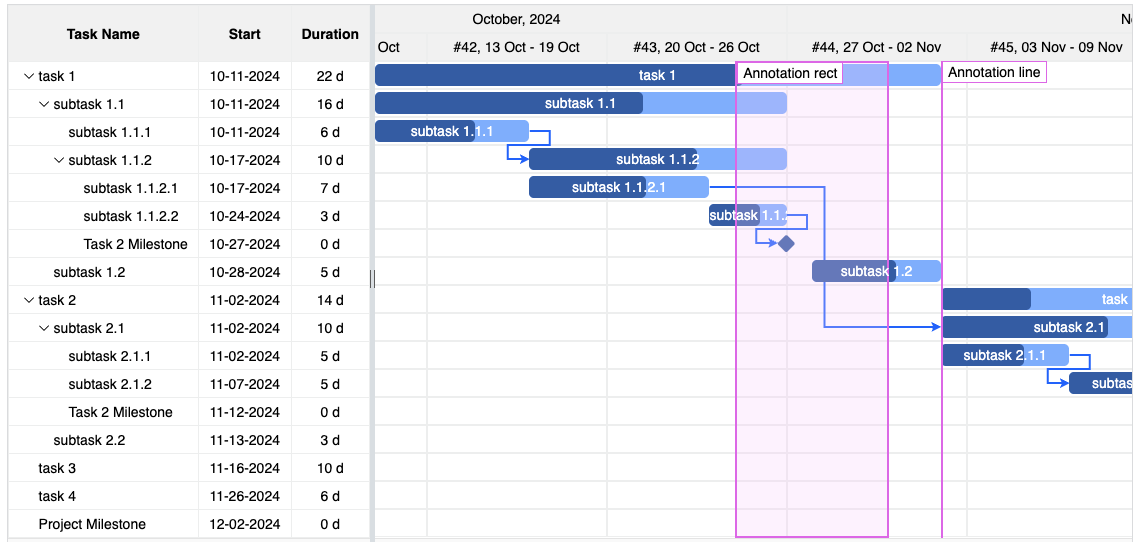Click week #42, 13 Oct - 19 Oct header
The image size is (1139, 542).
click(x=516, y=47)
